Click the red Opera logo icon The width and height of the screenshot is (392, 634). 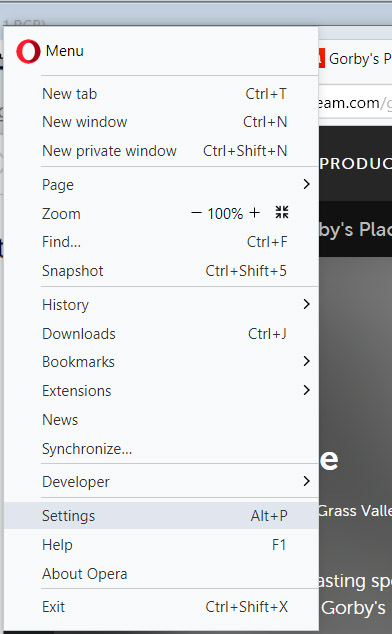point(28,51)
